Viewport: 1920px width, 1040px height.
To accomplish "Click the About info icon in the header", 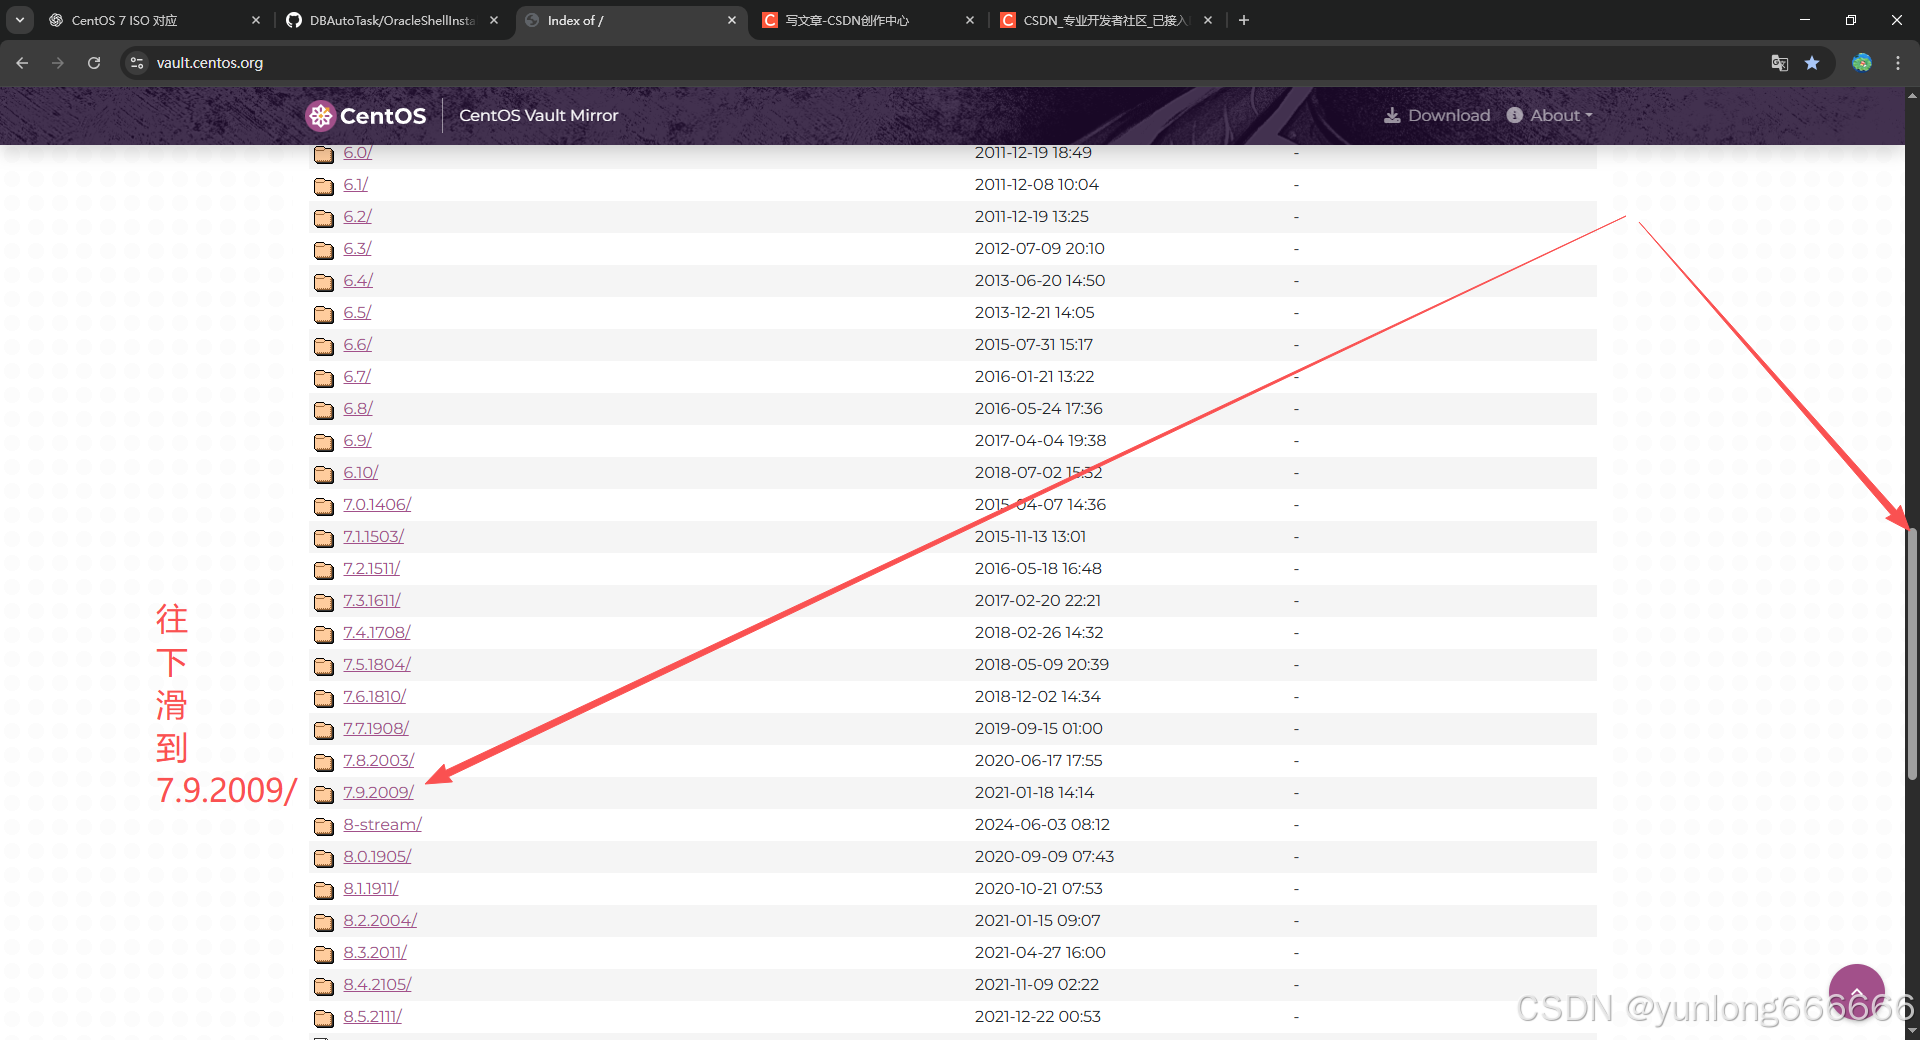I will [1513, 115].
